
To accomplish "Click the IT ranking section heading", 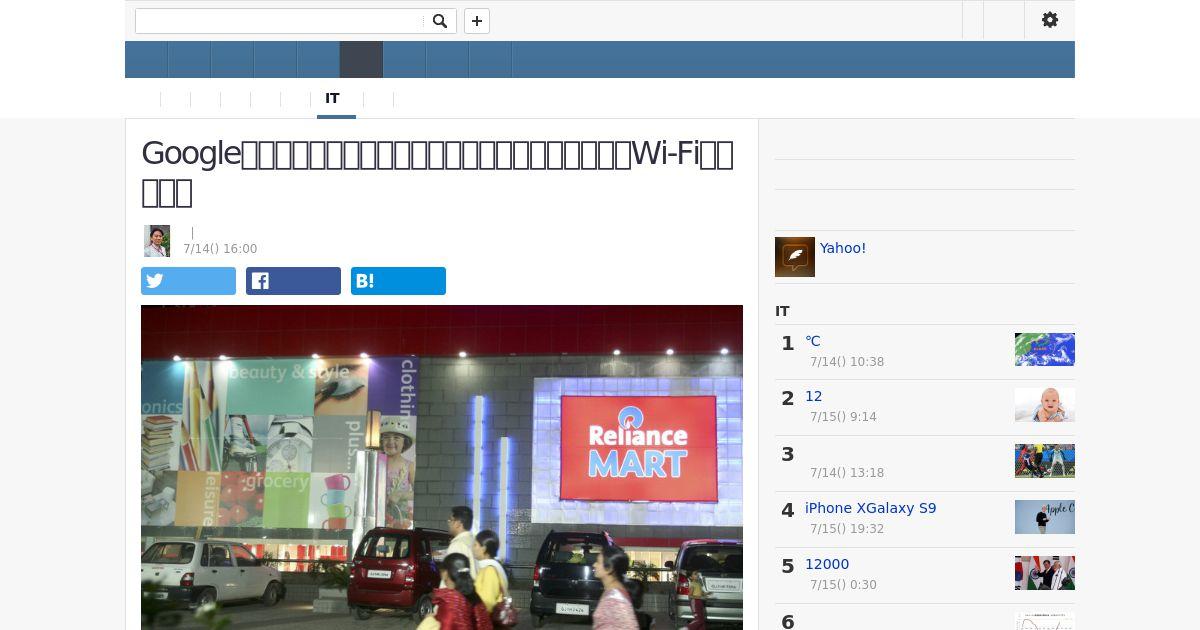I will [x=782, y=311].
